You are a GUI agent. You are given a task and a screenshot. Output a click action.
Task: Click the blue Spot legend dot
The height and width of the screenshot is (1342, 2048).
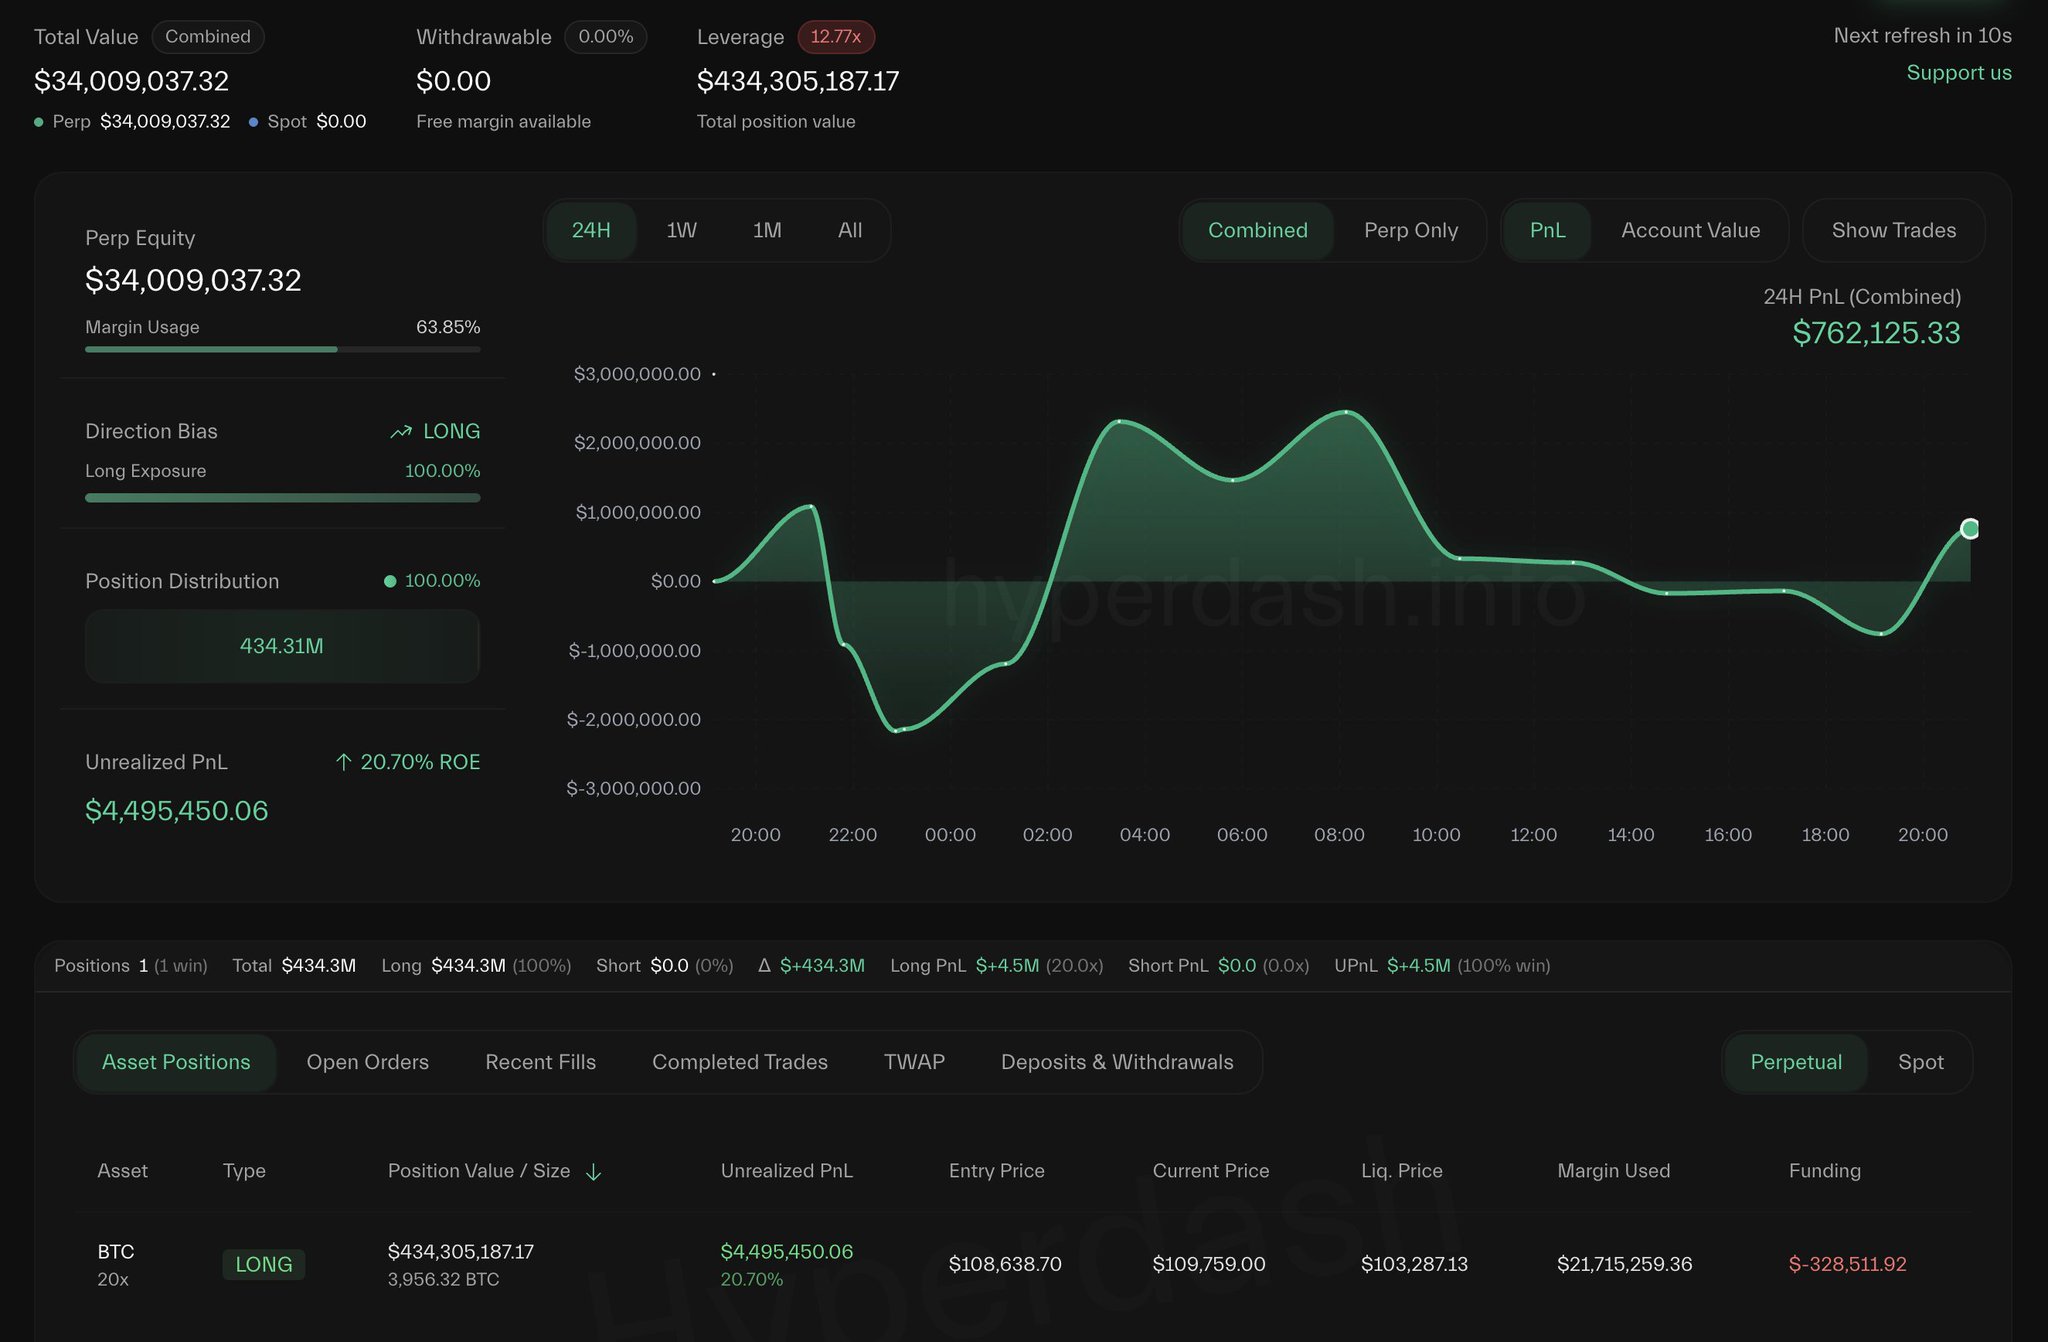coord(254,122)
